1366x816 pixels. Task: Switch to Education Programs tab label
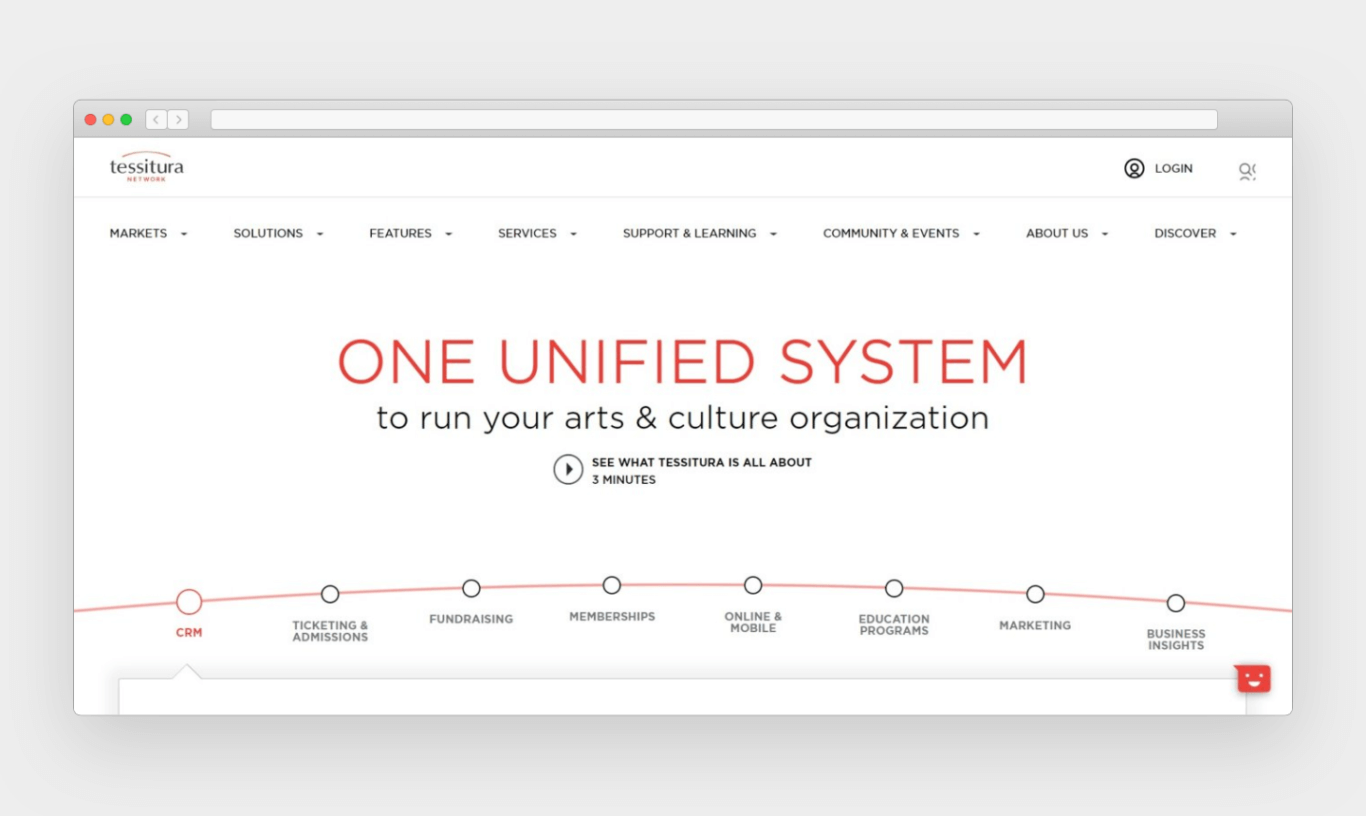pyautogui.click(x=894, y=625)
